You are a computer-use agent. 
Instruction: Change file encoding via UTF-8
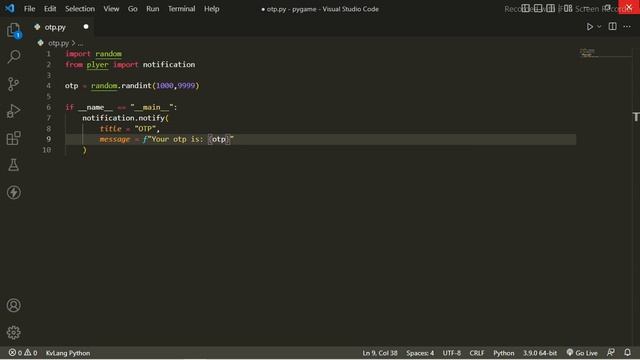click(451, 353)
